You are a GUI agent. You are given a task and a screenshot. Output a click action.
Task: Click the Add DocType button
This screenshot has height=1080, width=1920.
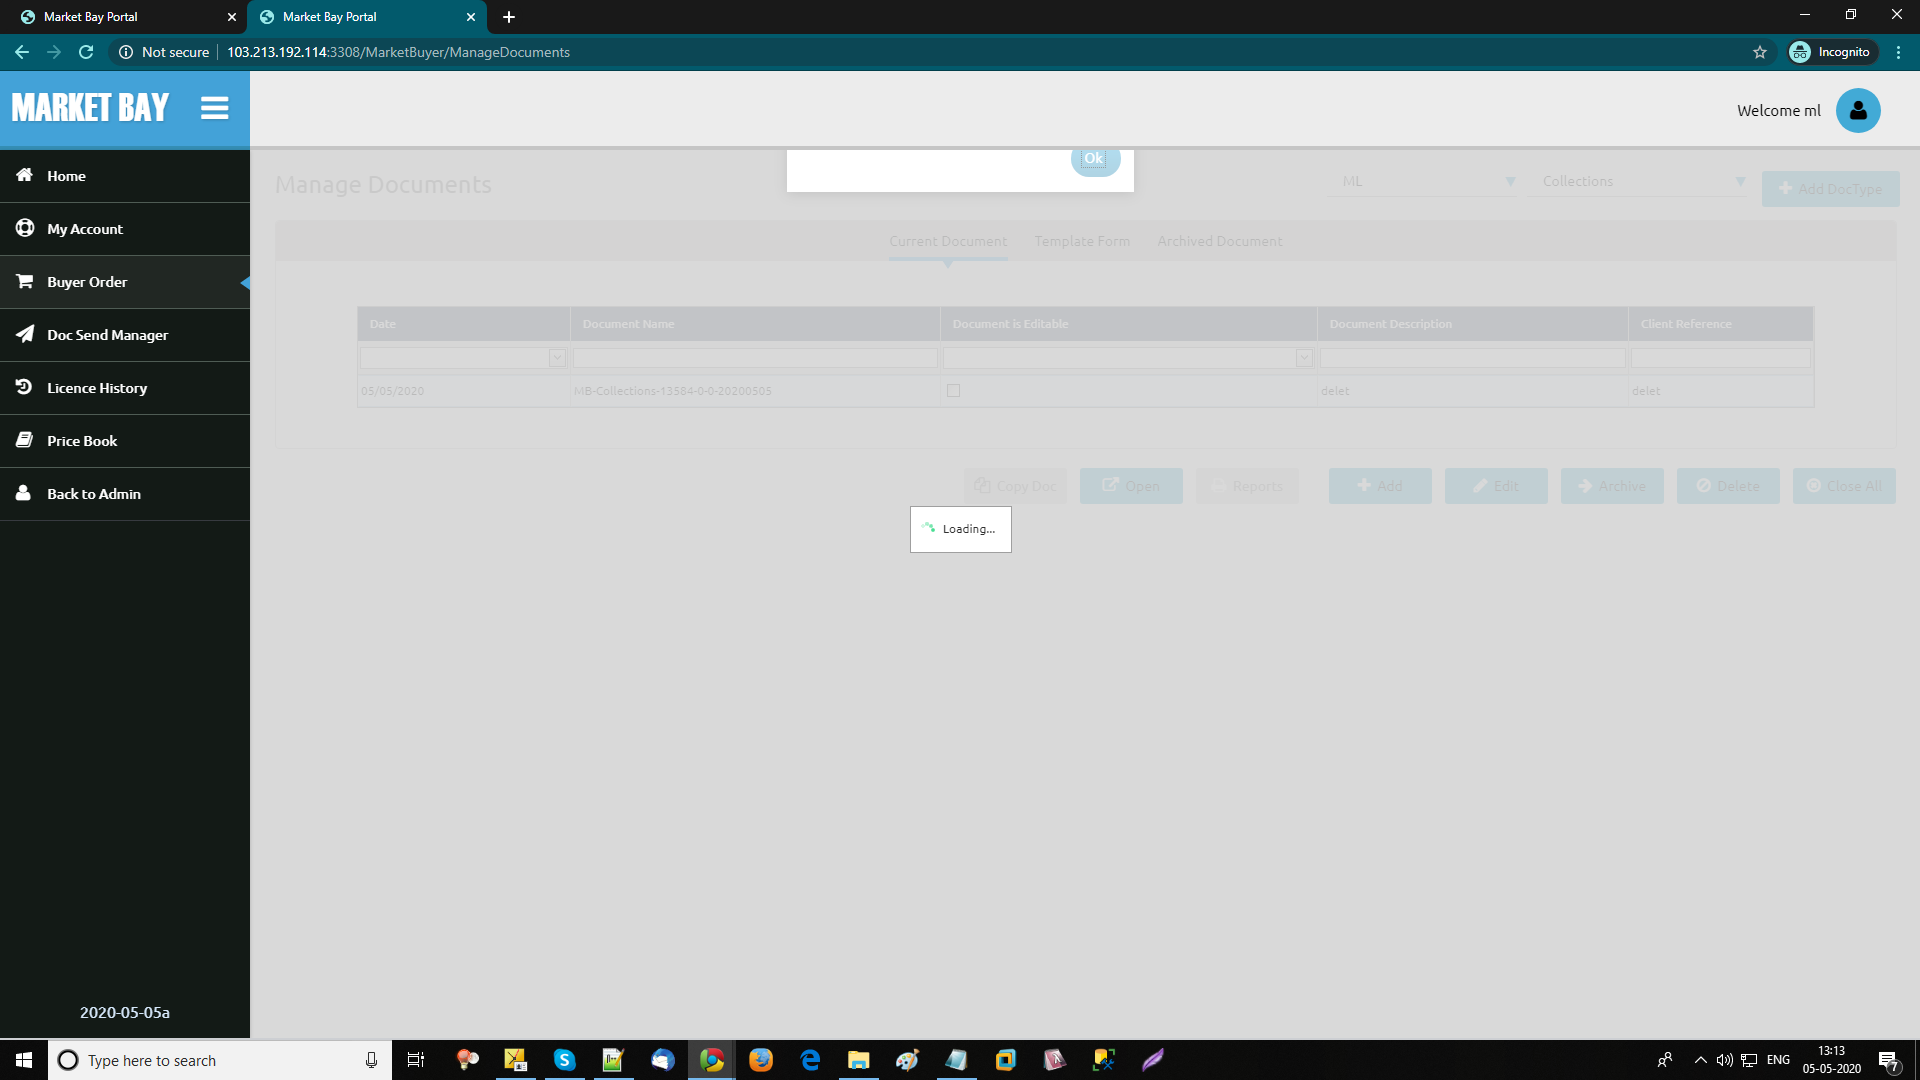tap(1830, 189)
